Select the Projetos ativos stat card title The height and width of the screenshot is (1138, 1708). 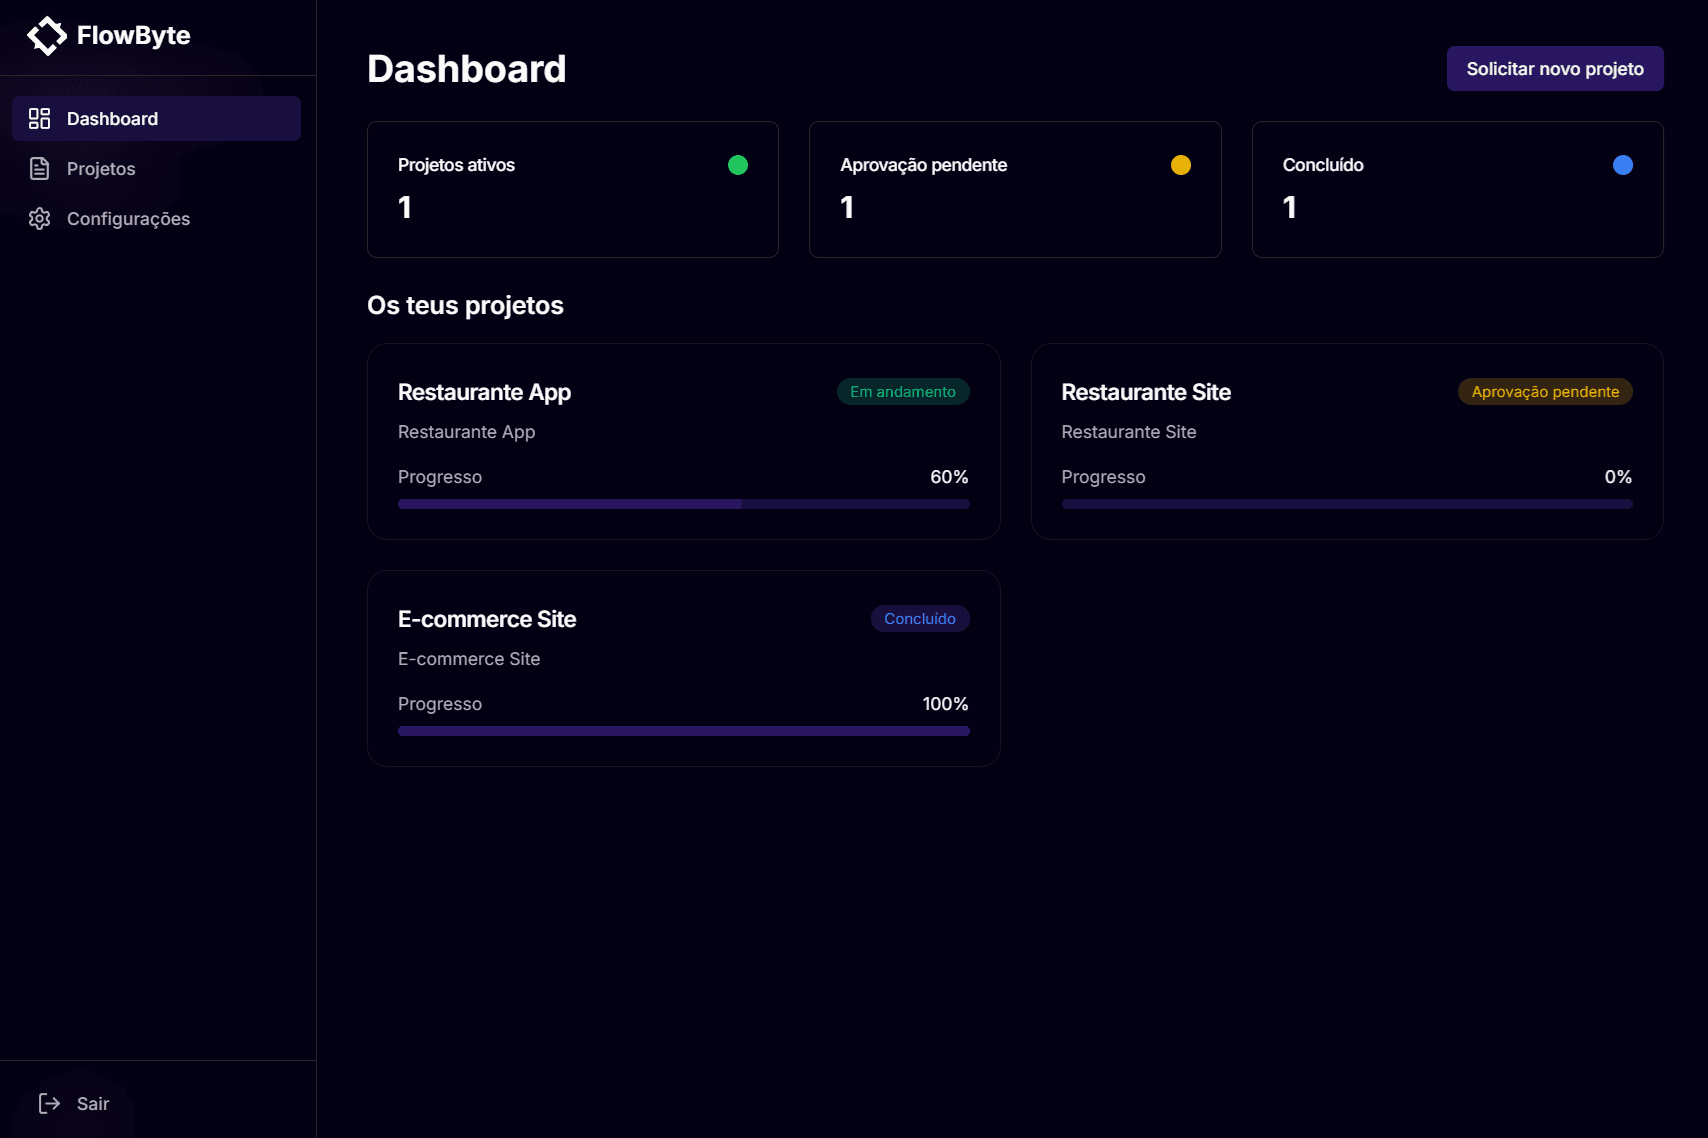(x=456, y=165)
